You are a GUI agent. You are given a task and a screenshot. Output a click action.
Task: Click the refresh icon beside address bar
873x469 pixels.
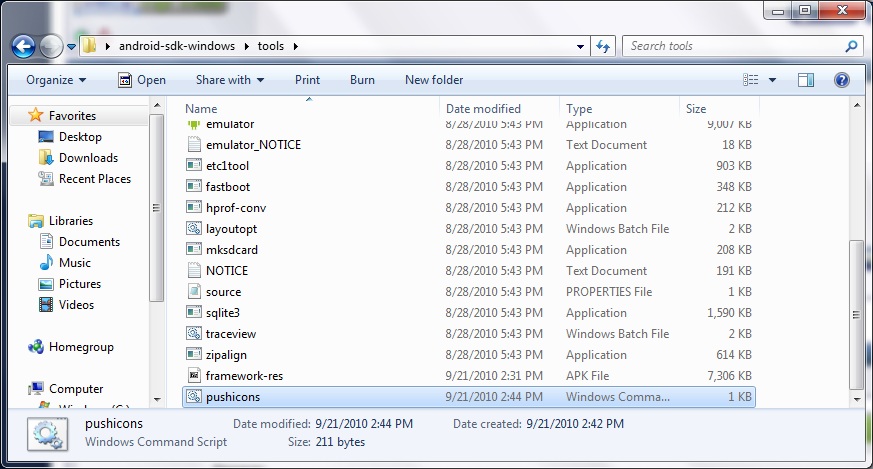[x=603, y=46]
